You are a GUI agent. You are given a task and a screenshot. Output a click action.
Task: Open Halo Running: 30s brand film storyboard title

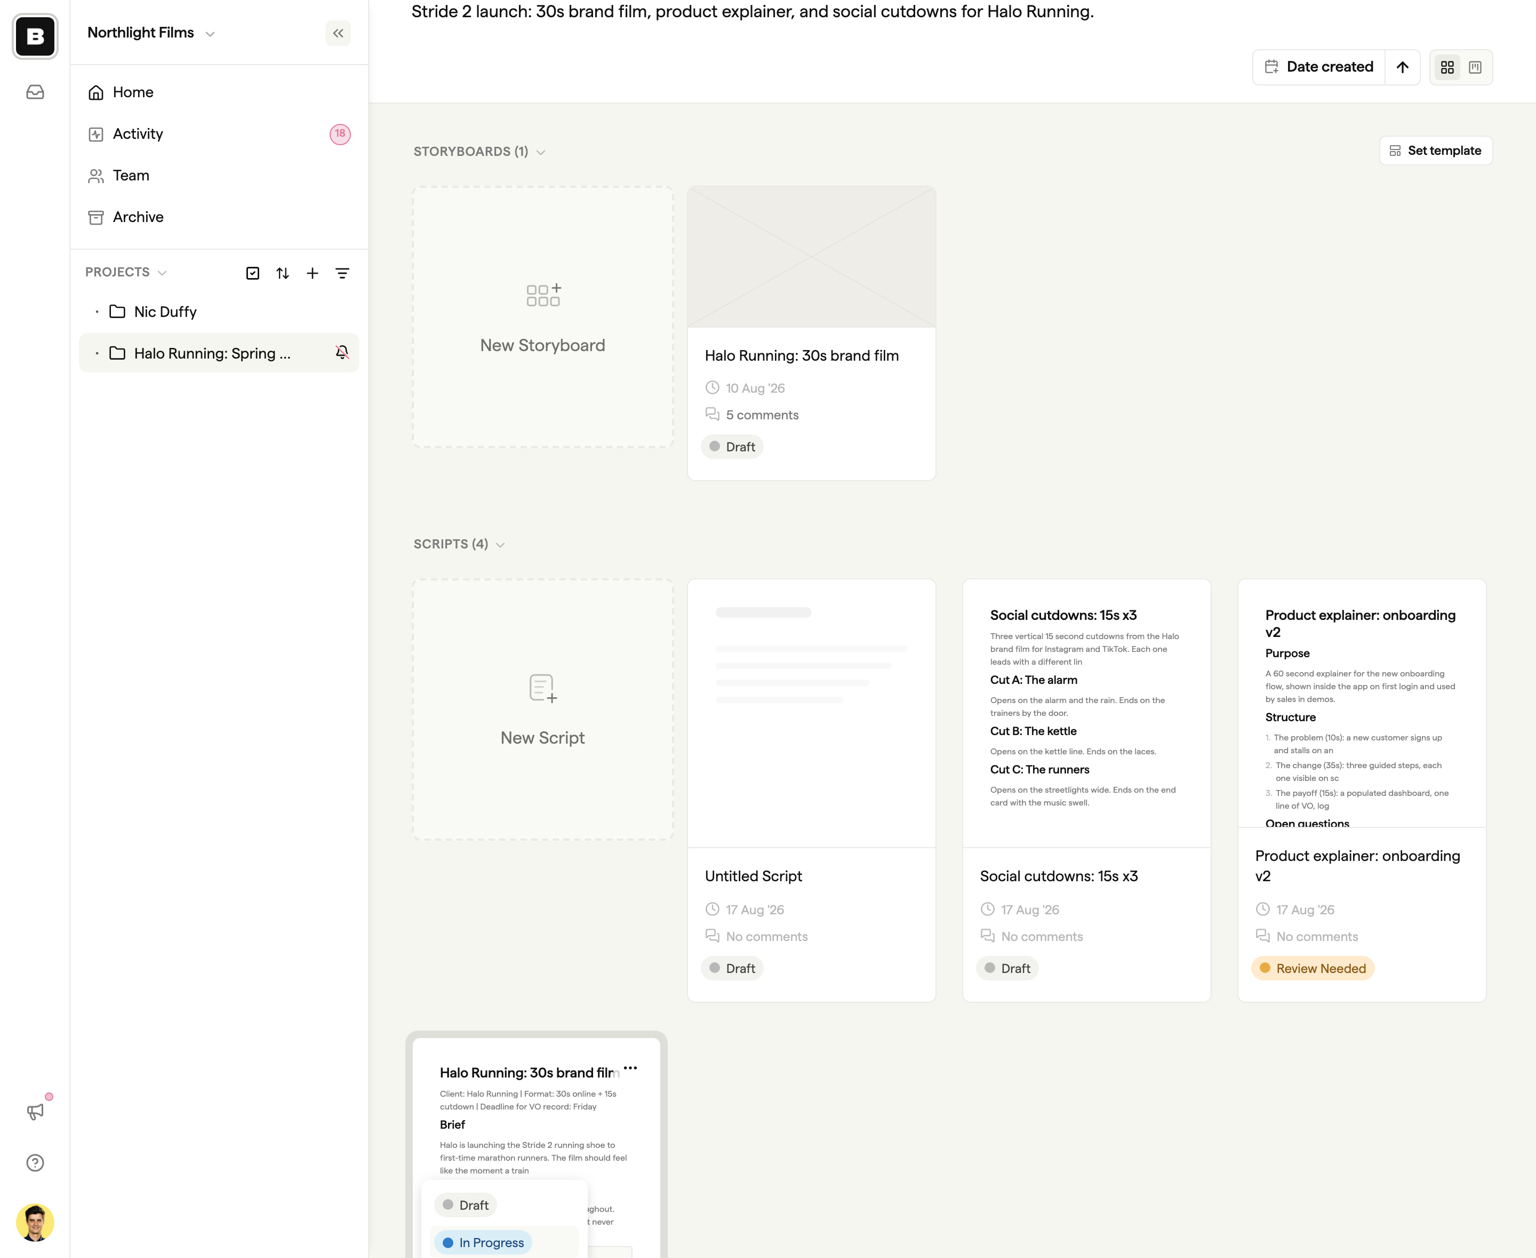point(802,356)
